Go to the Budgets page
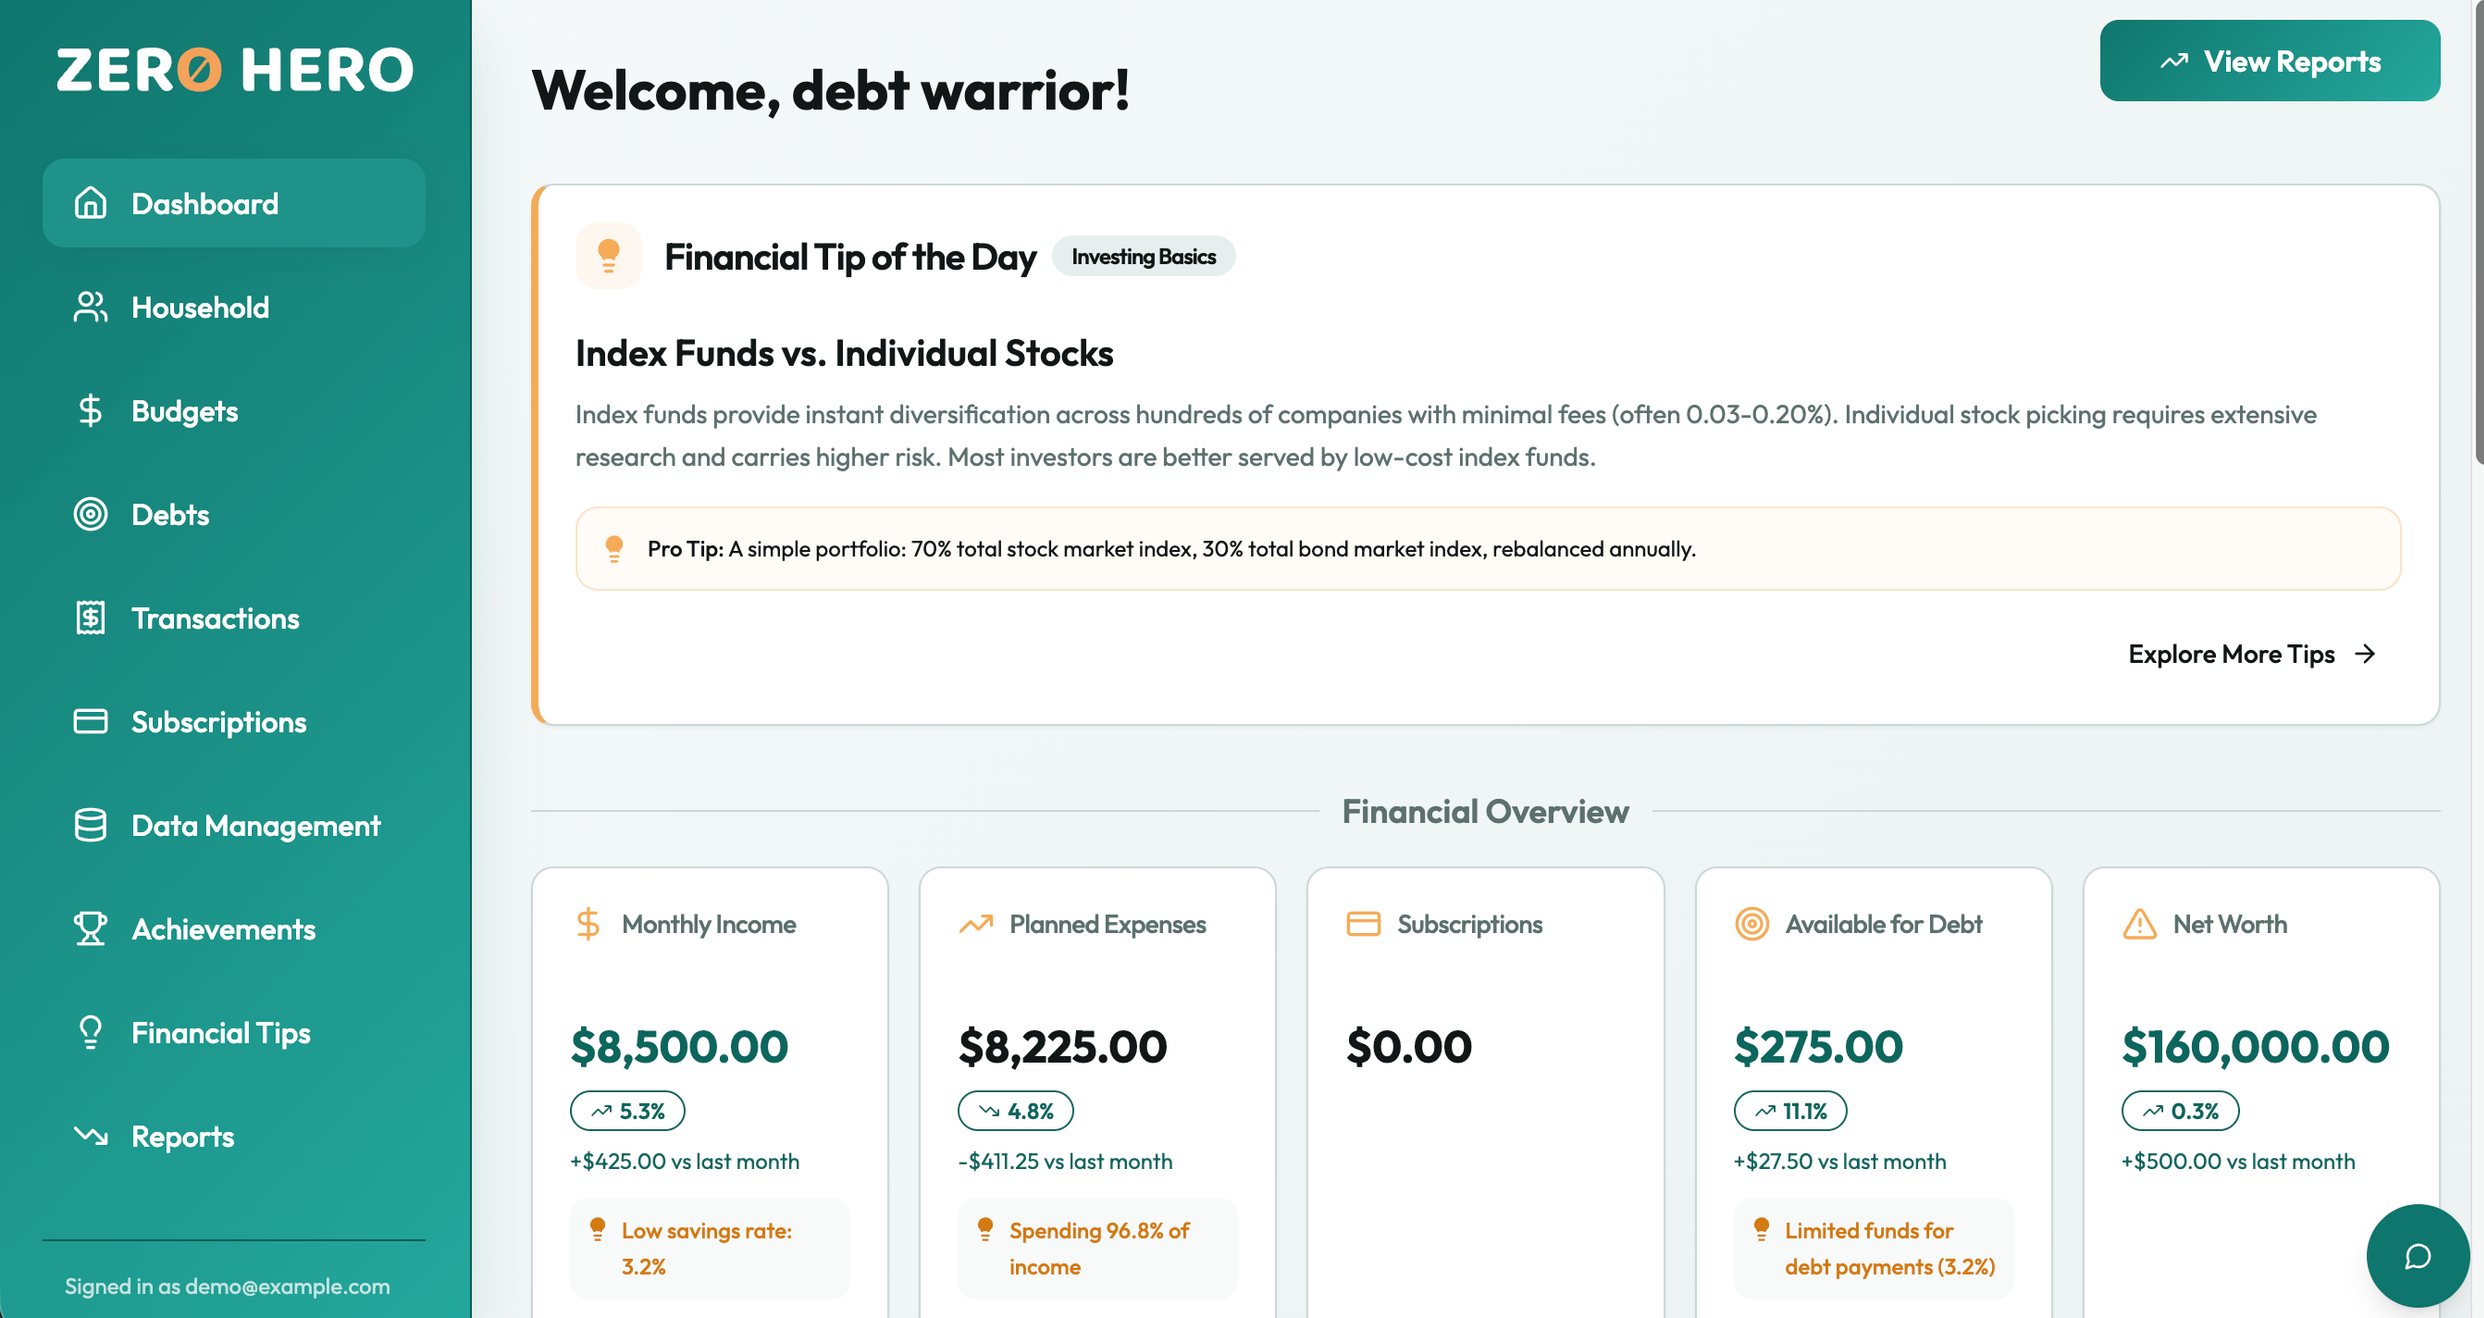Screen dimensions: 2484x1318 [185, 411]
